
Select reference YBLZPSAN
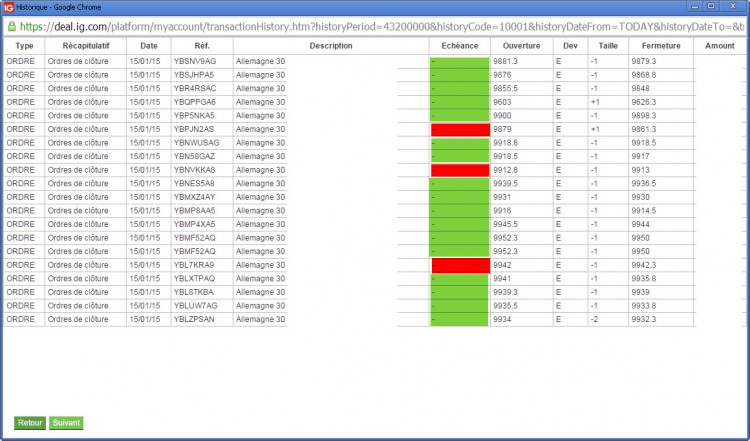pos(194,319)
